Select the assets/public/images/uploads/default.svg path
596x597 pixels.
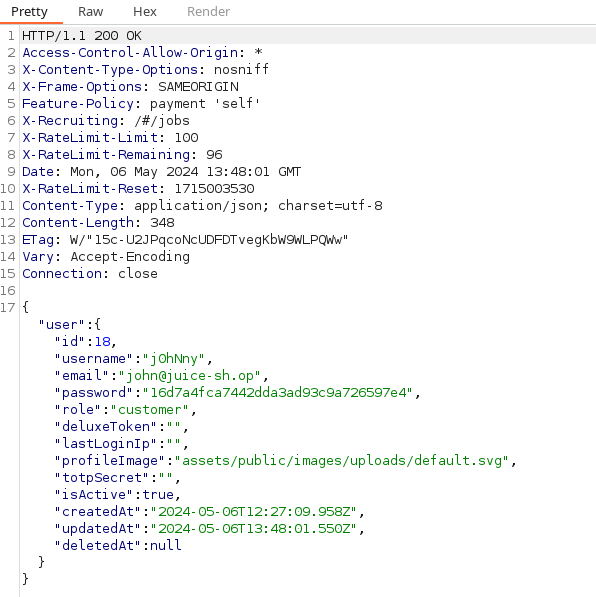point(342,461)
